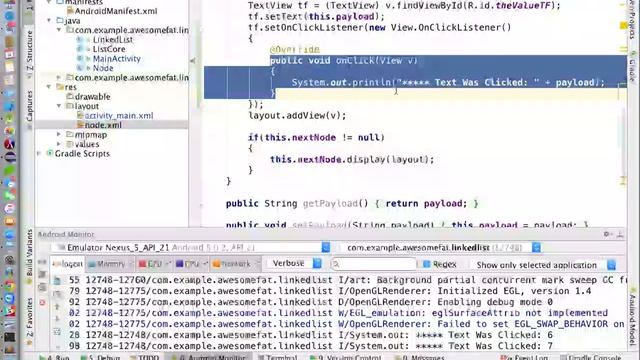This screenshot has height=360, width=640.
Task: Expand the values folder
Action: (59, 144)
